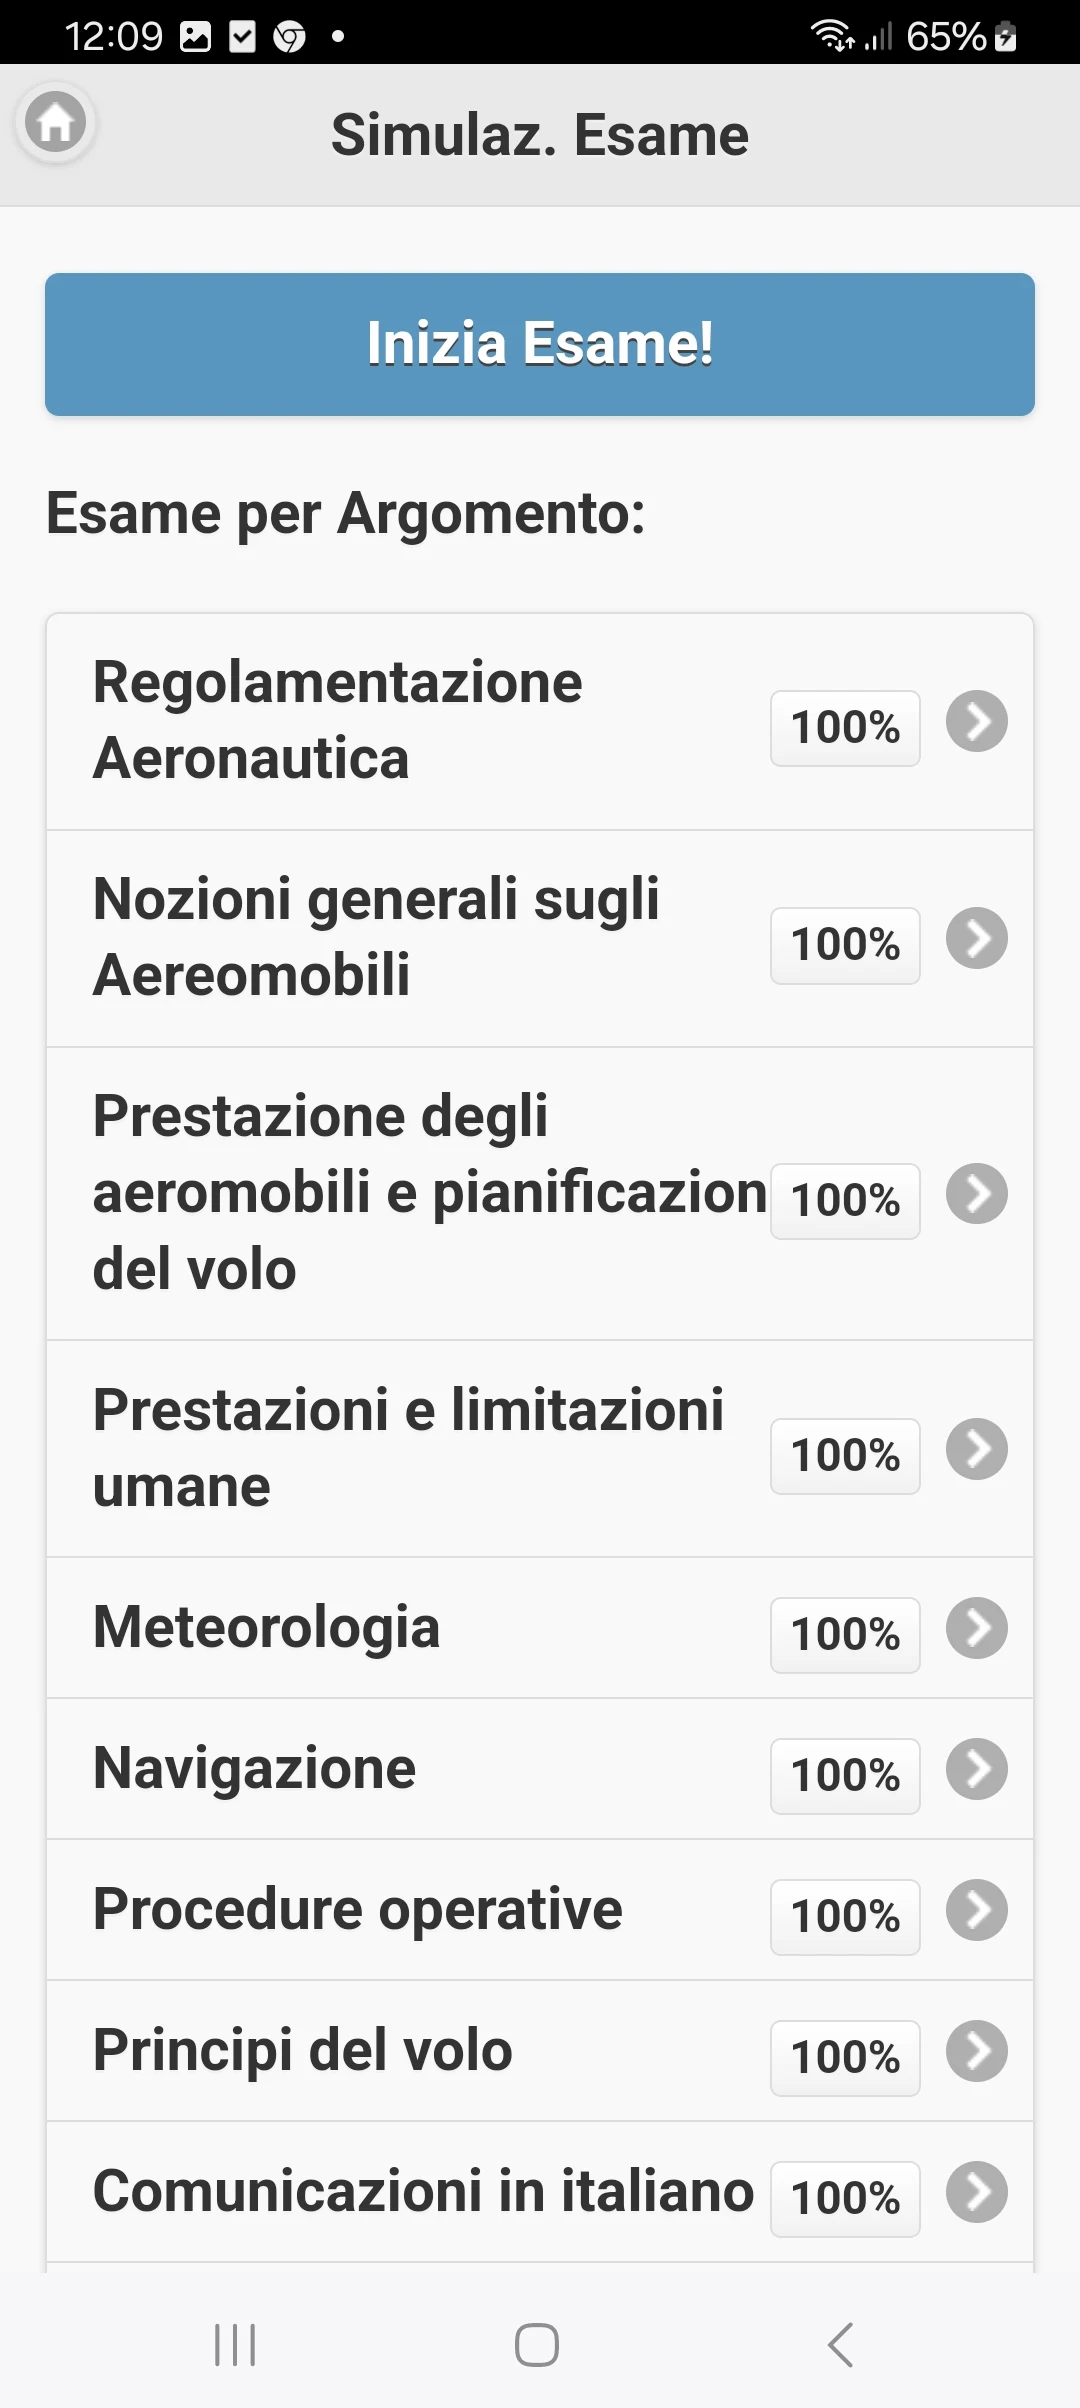1080x2408 pixels.
Task: Click the Meteorologia arrow icon
Action: tap(976, 1628)
